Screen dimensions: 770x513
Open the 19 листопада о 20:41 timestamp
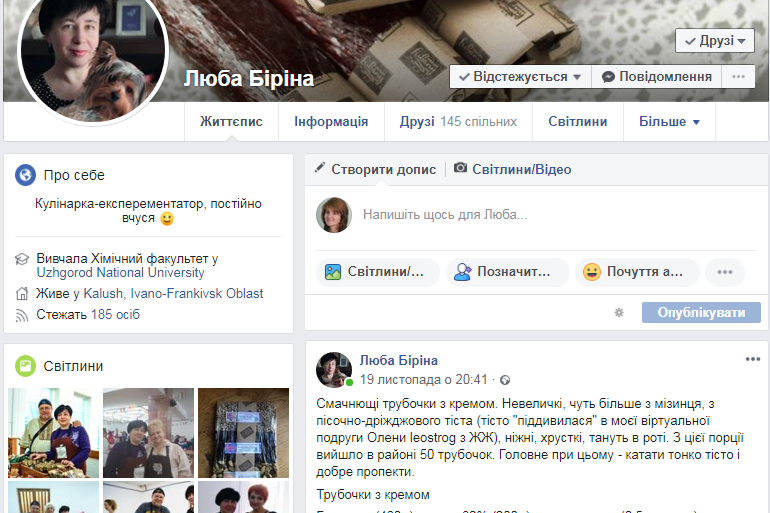coord(424,380)
